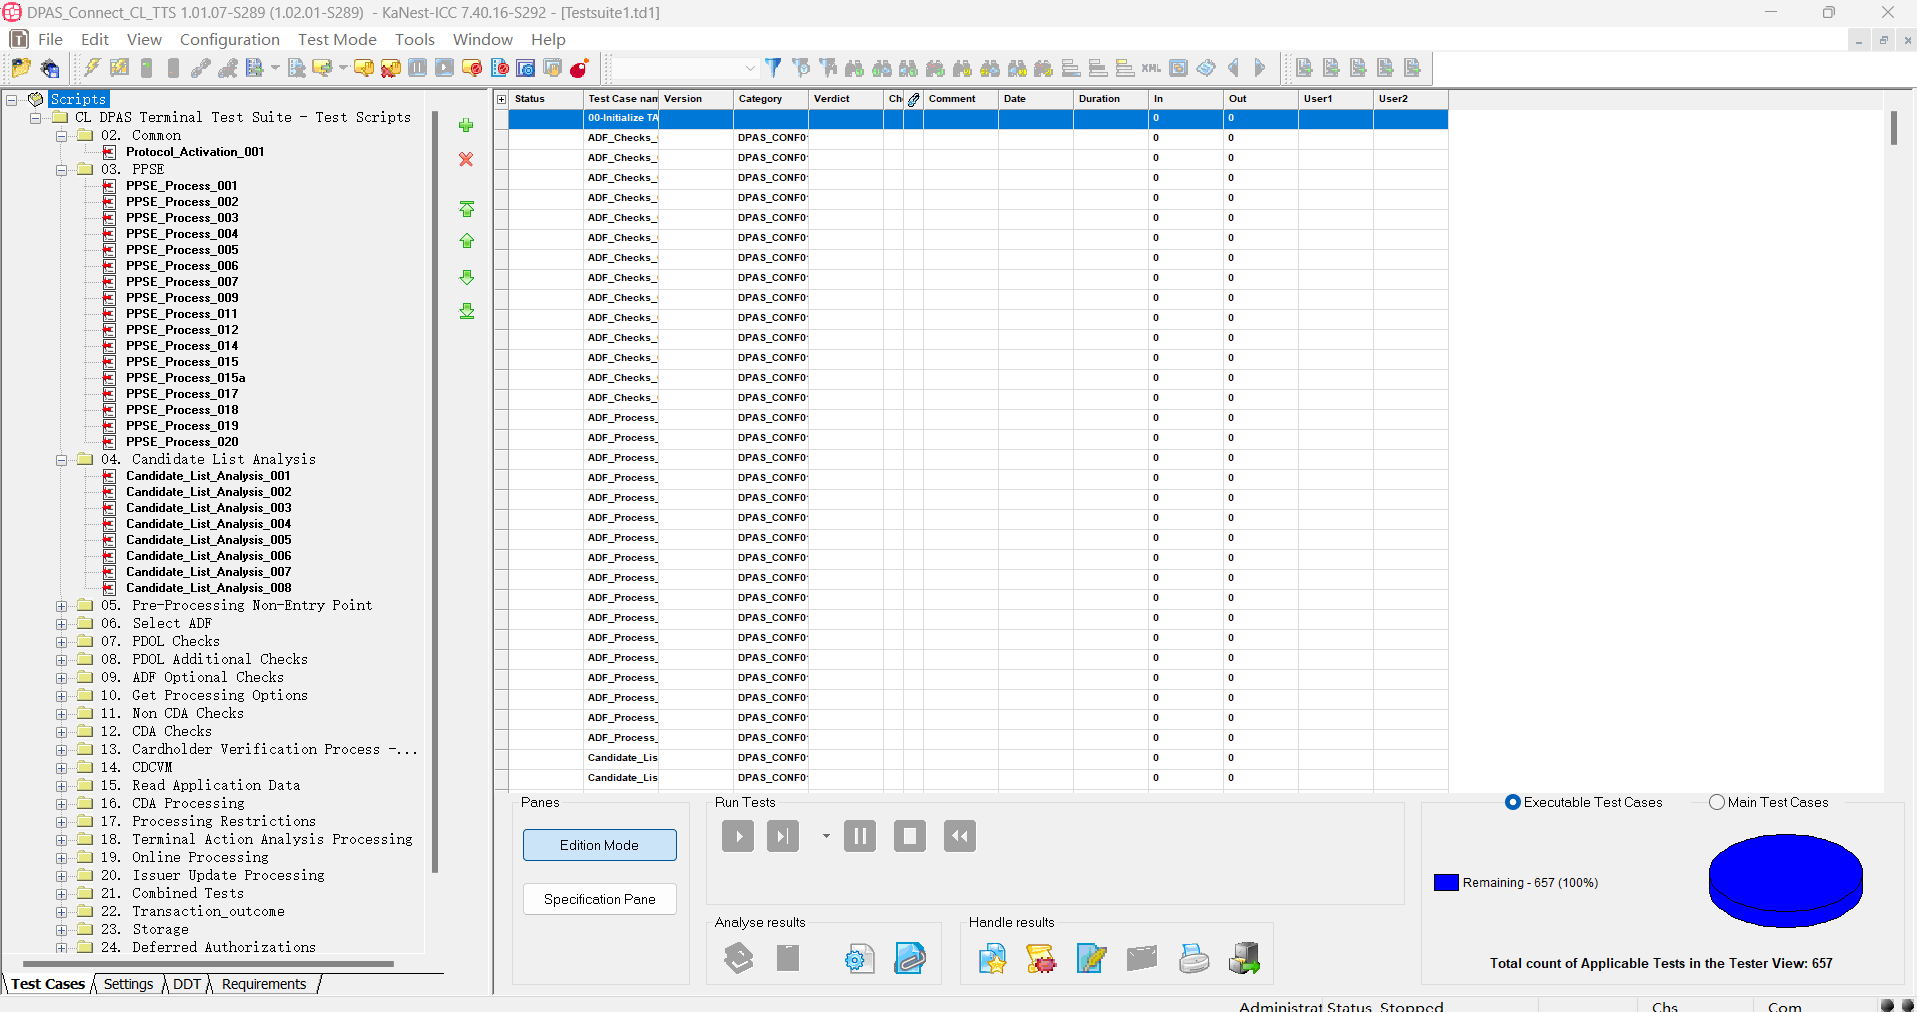Click the filter funnel toolbar icon
This screenshot has width=1917, height=1012.
coord(773,68)
